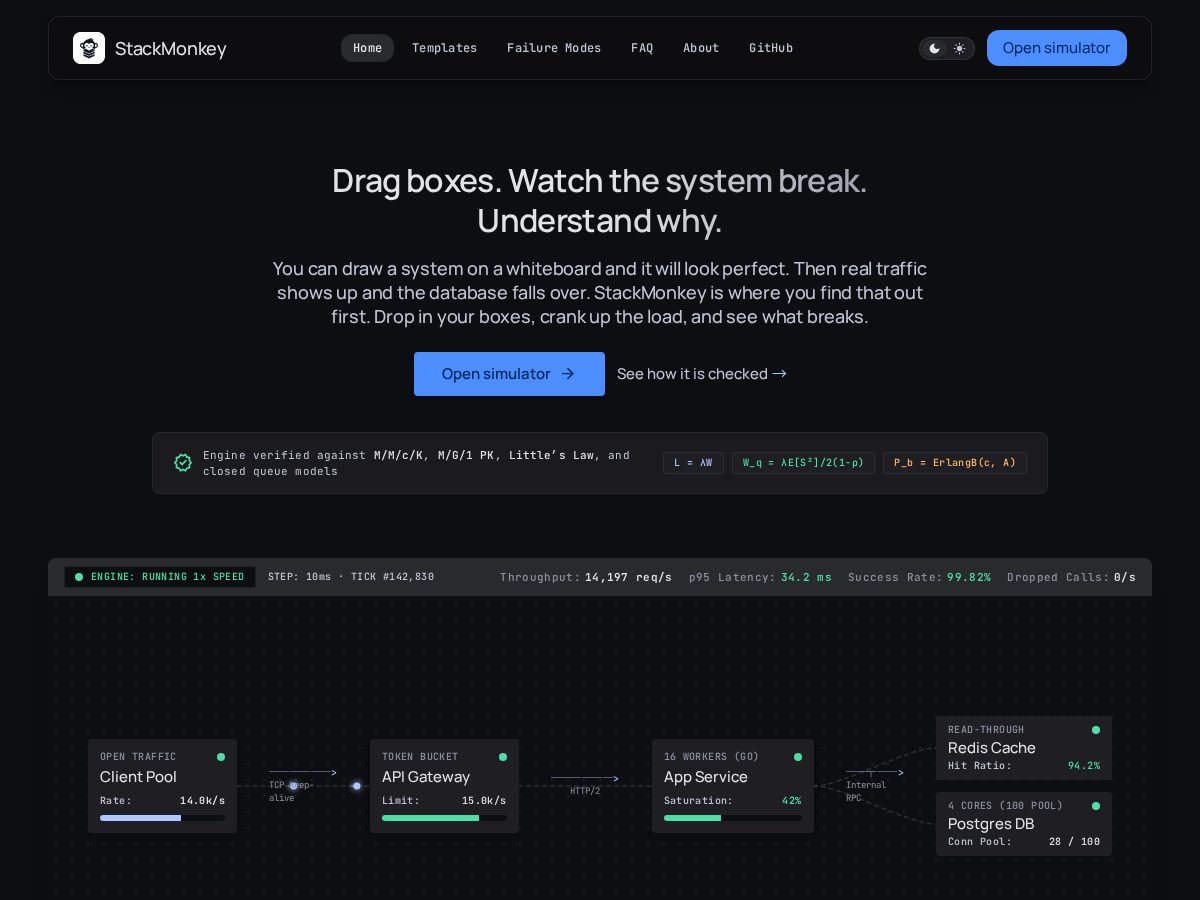Click the Limit 15.0k/s value
This screenshot has width=1200, height=900.
point(484,801)
